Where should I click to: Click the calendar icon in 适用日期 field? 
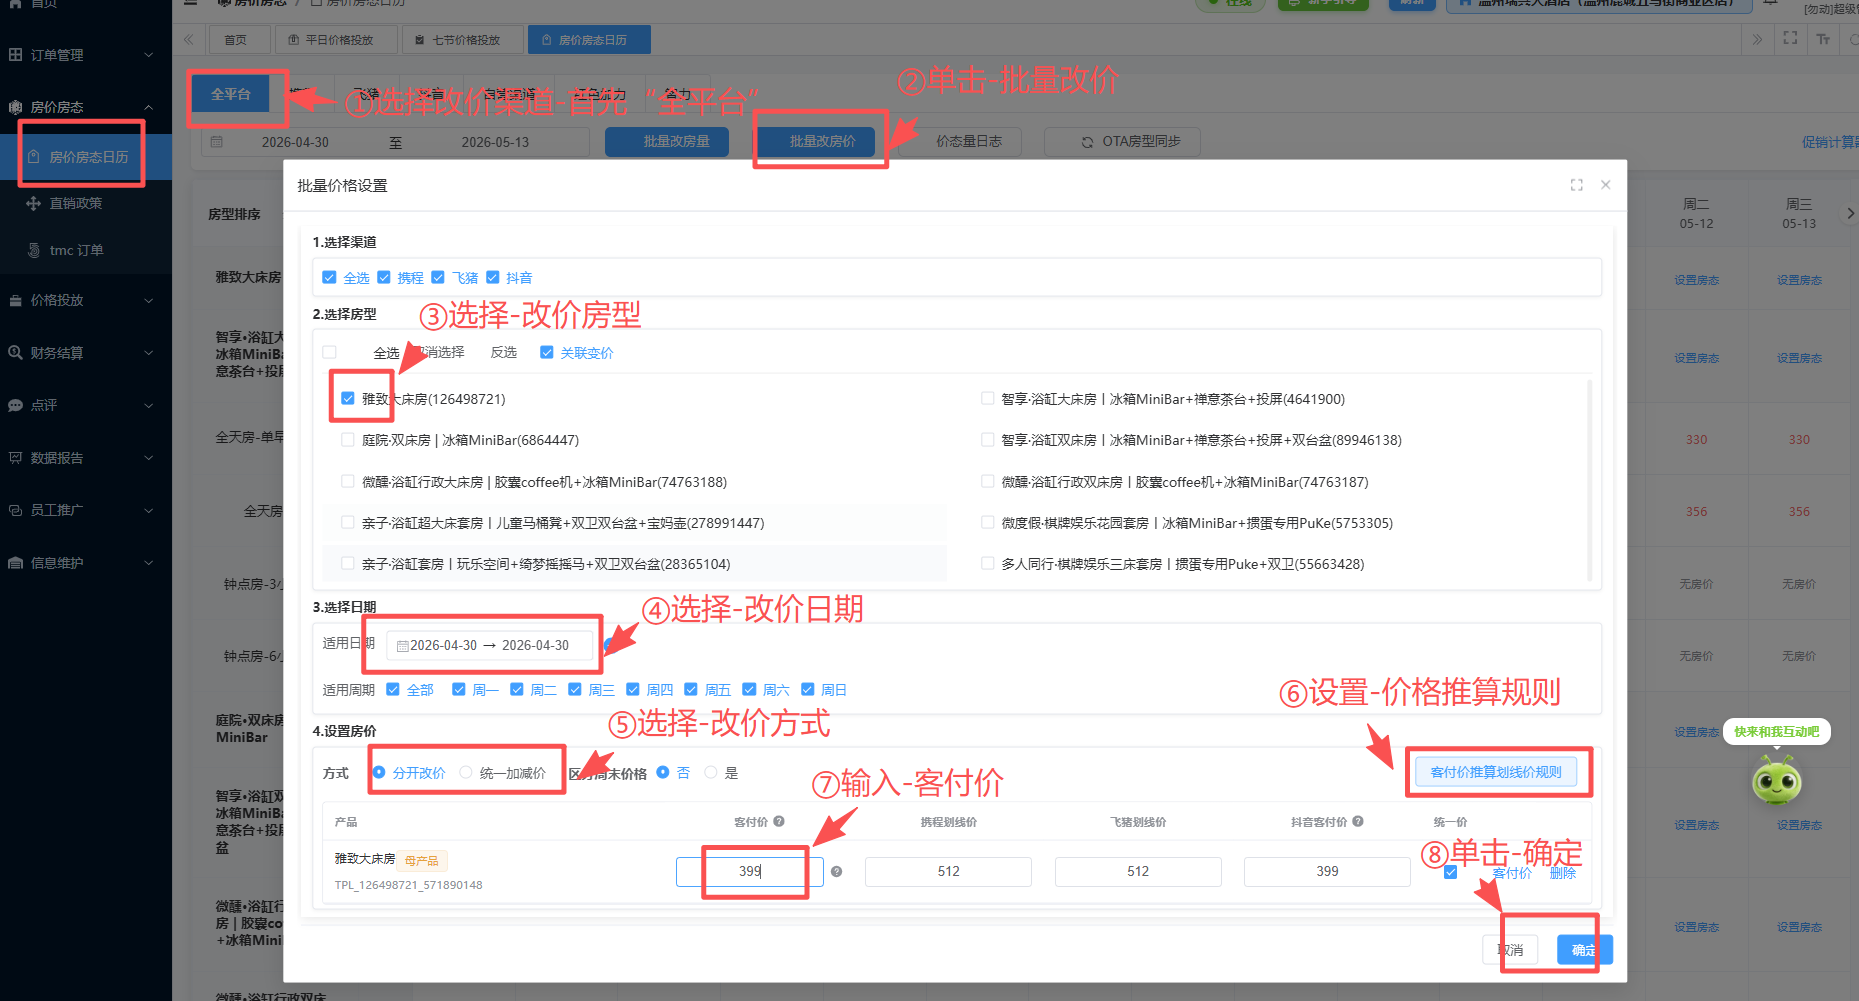click(402, 646)
